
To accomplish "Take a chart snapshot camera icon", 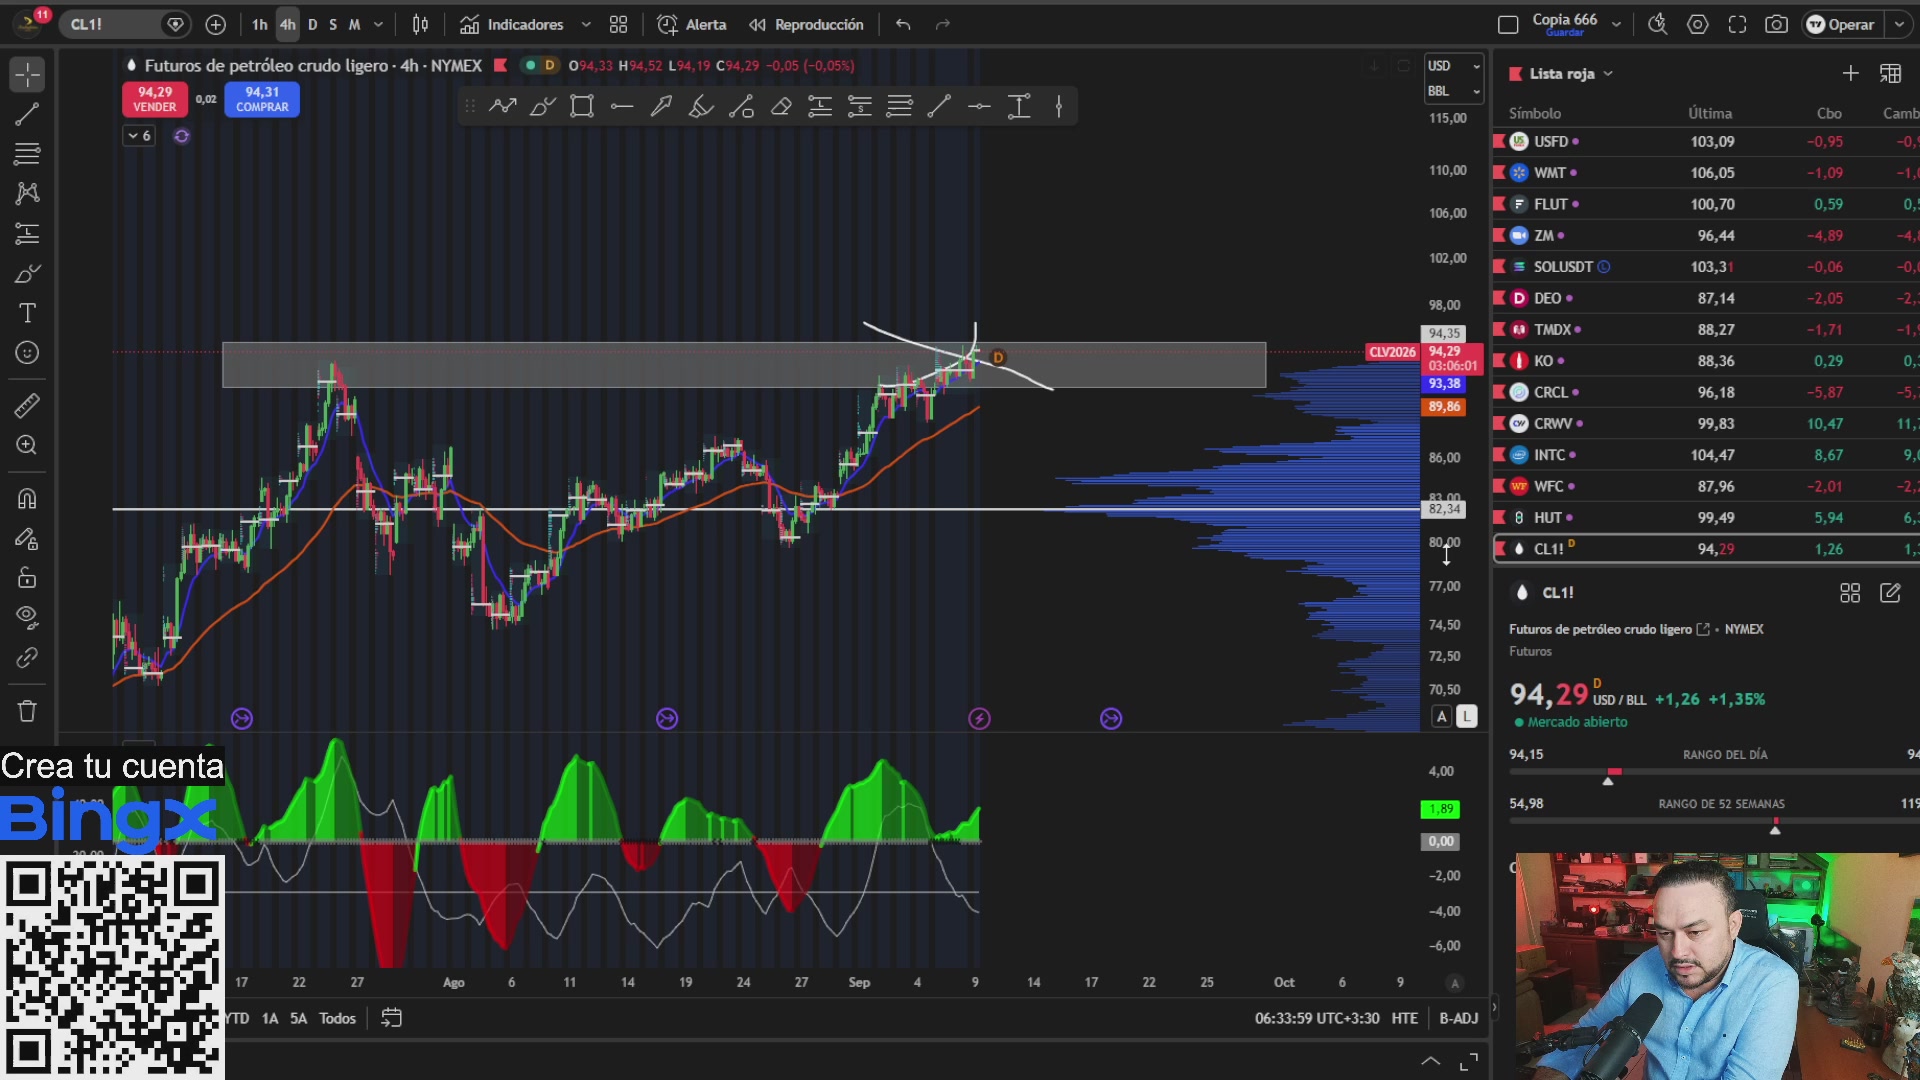I will 1776,24.
